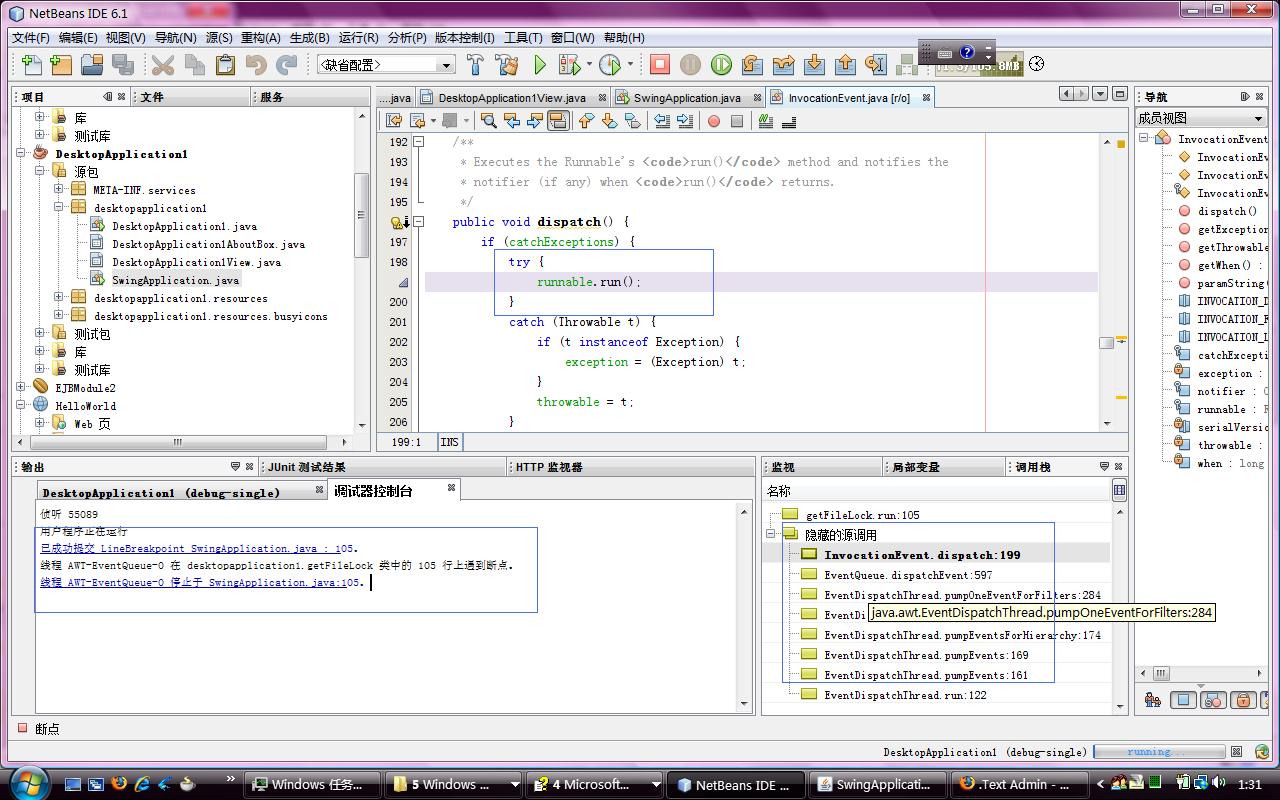Collapse the DesktopApplication1 project node
Screen dimensions: 1280x800
click(x=21, y=154)
